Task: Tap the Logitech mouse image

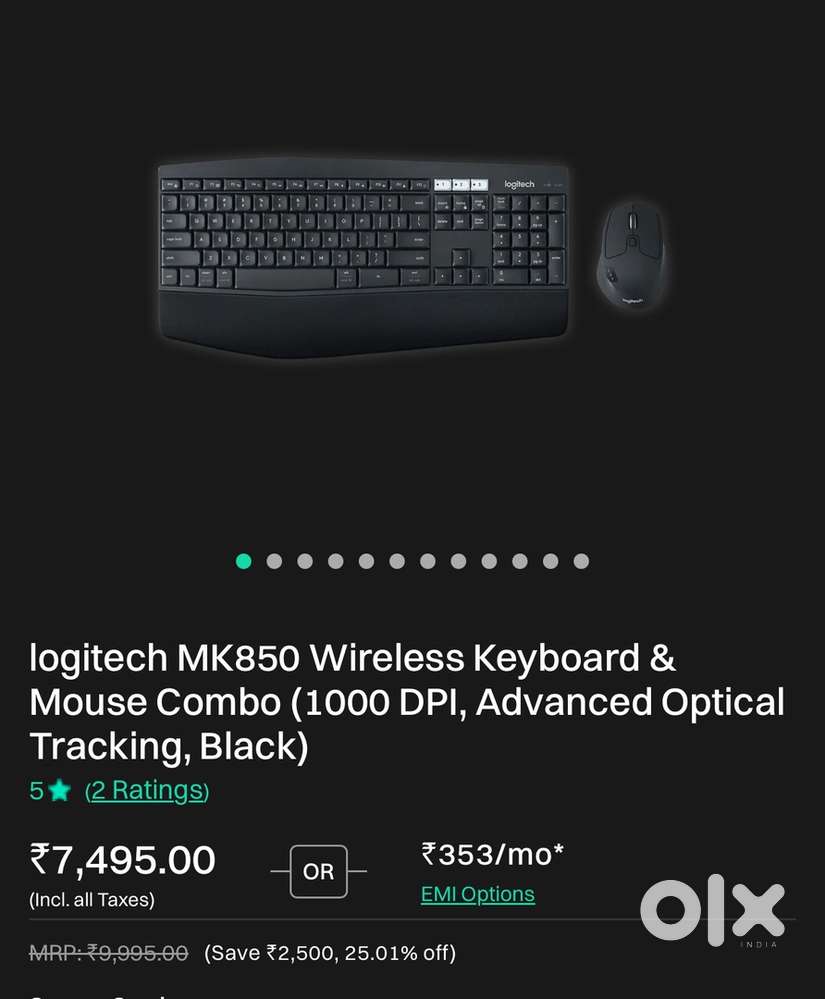Action: [631, 256]
